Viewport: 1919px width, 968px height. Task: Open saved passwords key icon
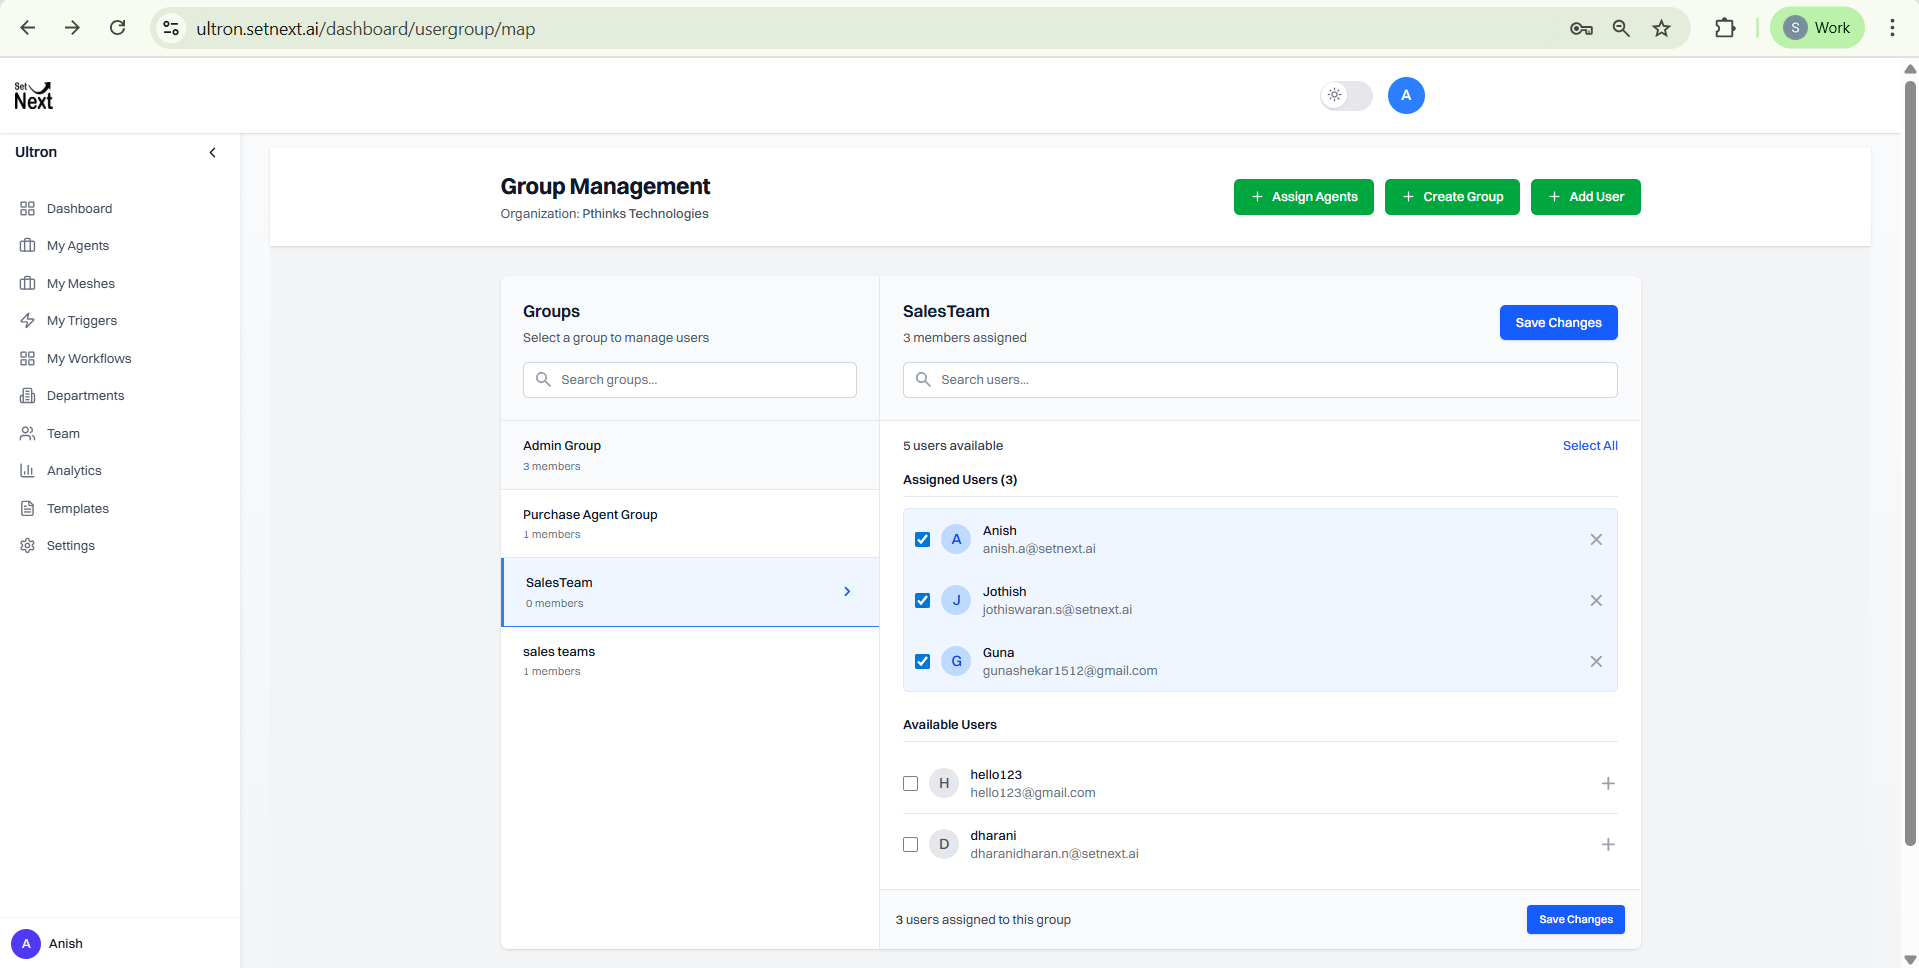1581,28
